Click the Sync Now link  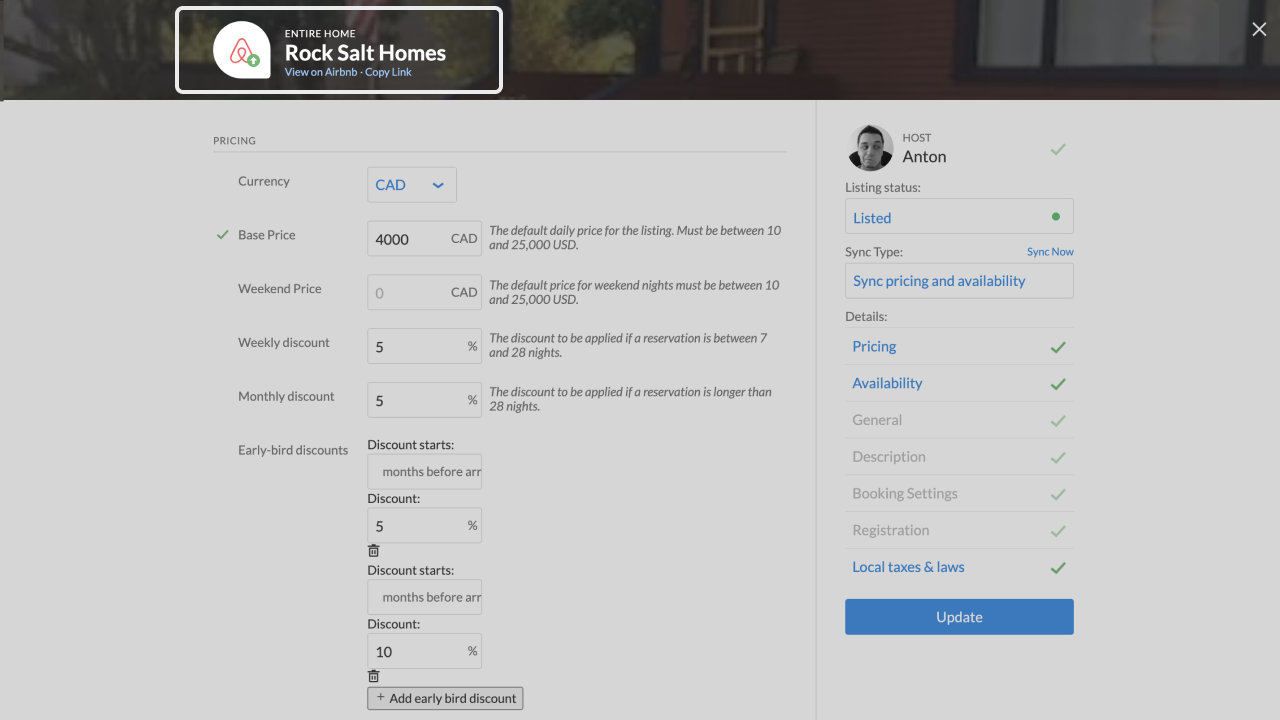tap(1050, 252)
